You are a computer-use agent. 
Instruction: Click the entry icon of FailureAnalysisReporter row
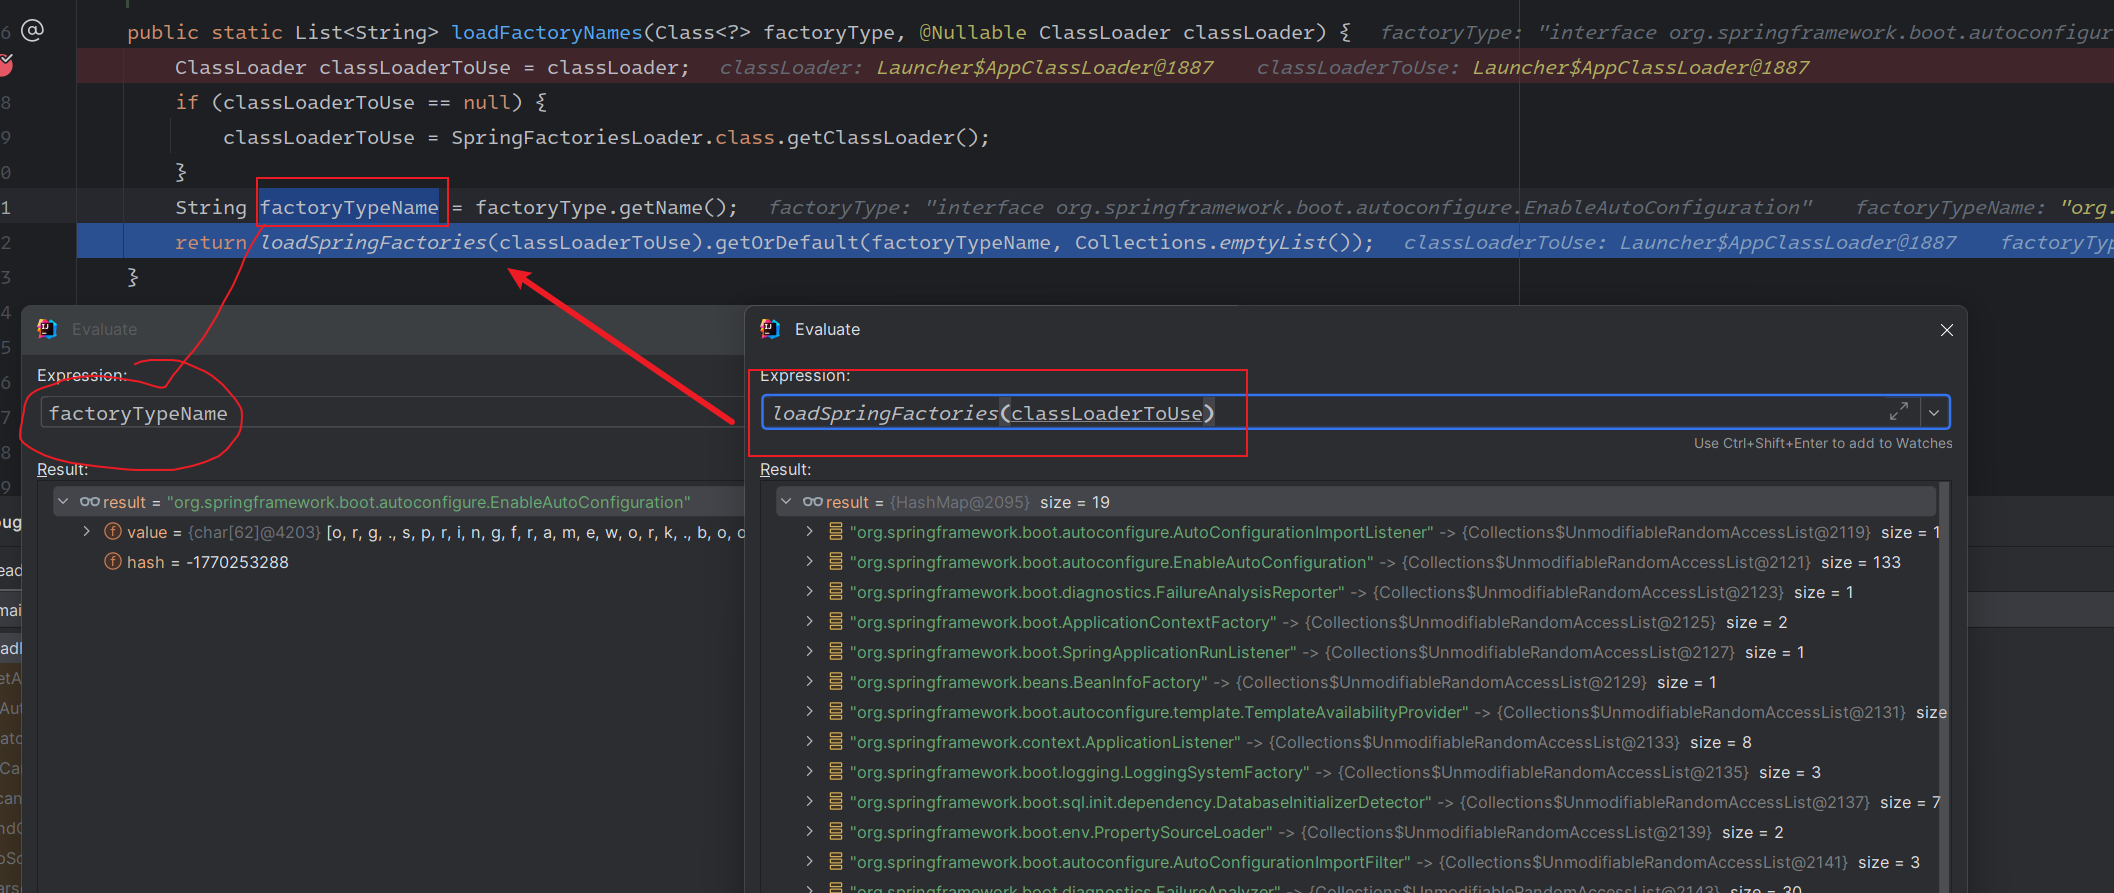click(835, 592)
